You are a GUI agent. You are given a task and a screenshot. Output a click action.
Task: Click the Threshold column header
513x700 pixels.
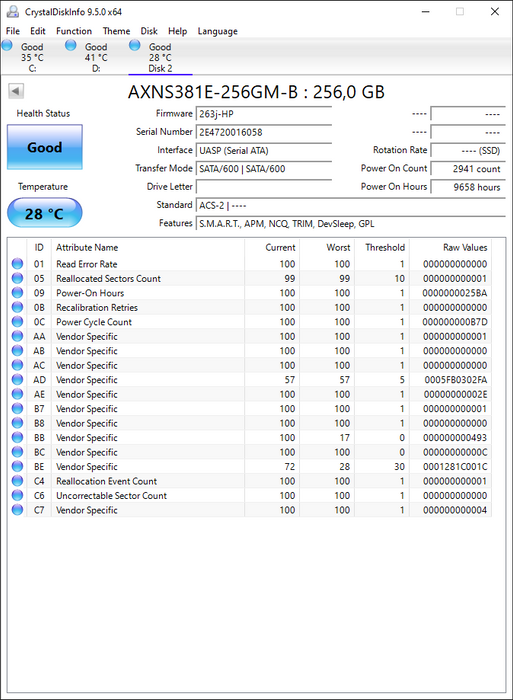click(x=382, y=247)
